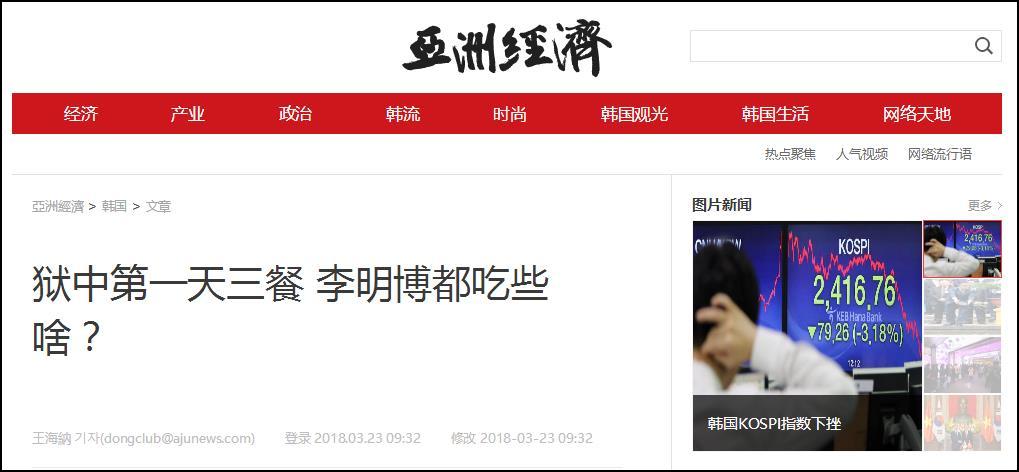The height and width of the screenshot is (472, 1019).
Task: Go to 韩国生活 section
Action: tap(775, 114)
